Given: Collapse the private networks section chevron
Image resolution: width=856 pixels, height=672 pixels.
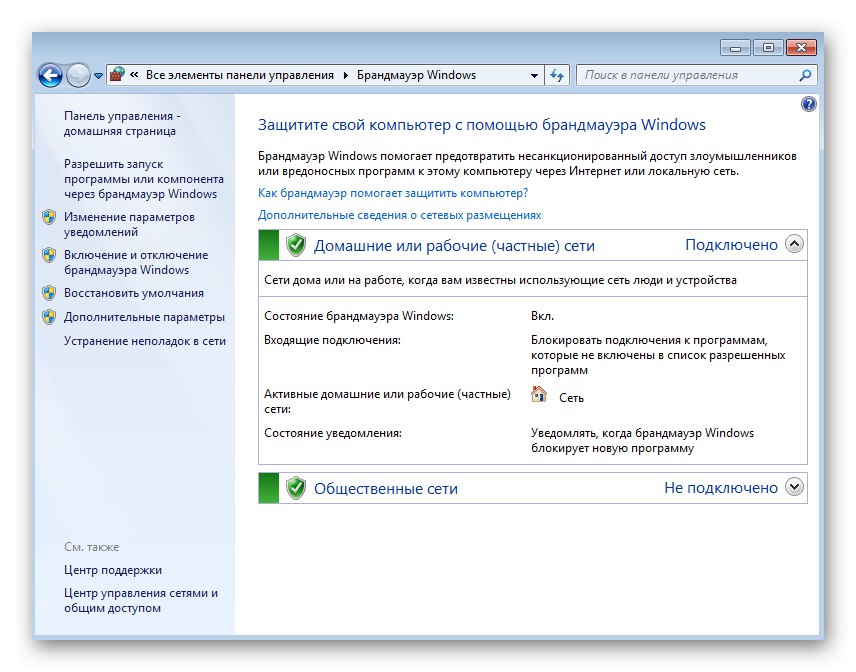Looking at the screenshot, I should click(x=794, y=244).
